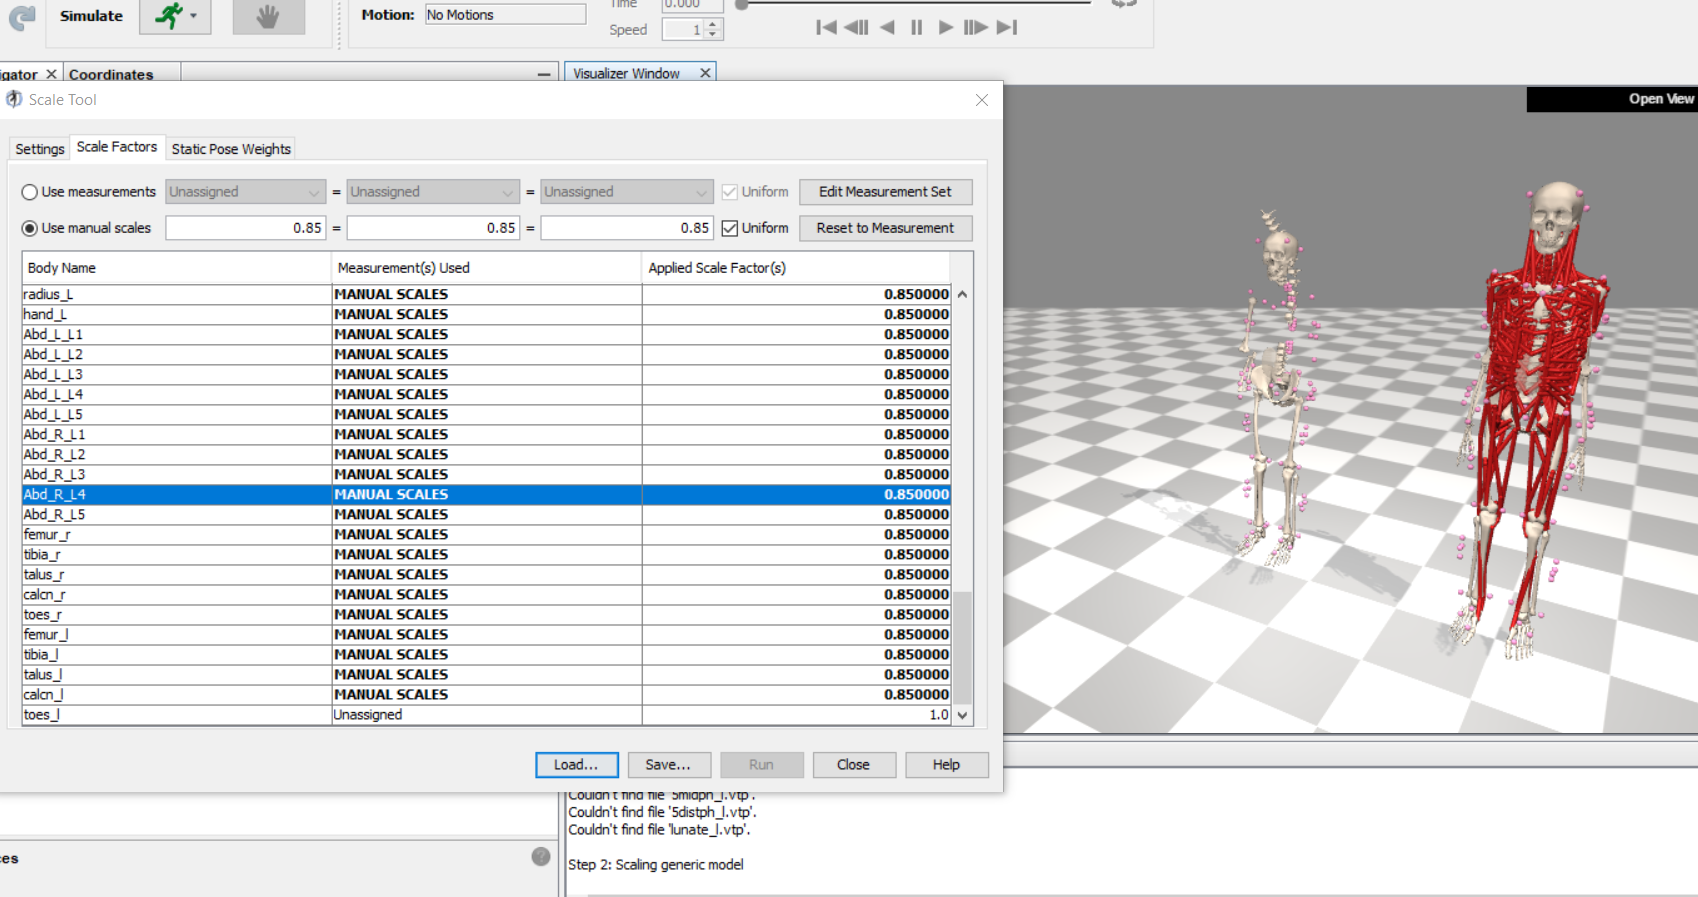Select the toes_l row marked Unassigned
This screenshot has height=897, width=1698.
pyautogui.click(x=486, y=714)
